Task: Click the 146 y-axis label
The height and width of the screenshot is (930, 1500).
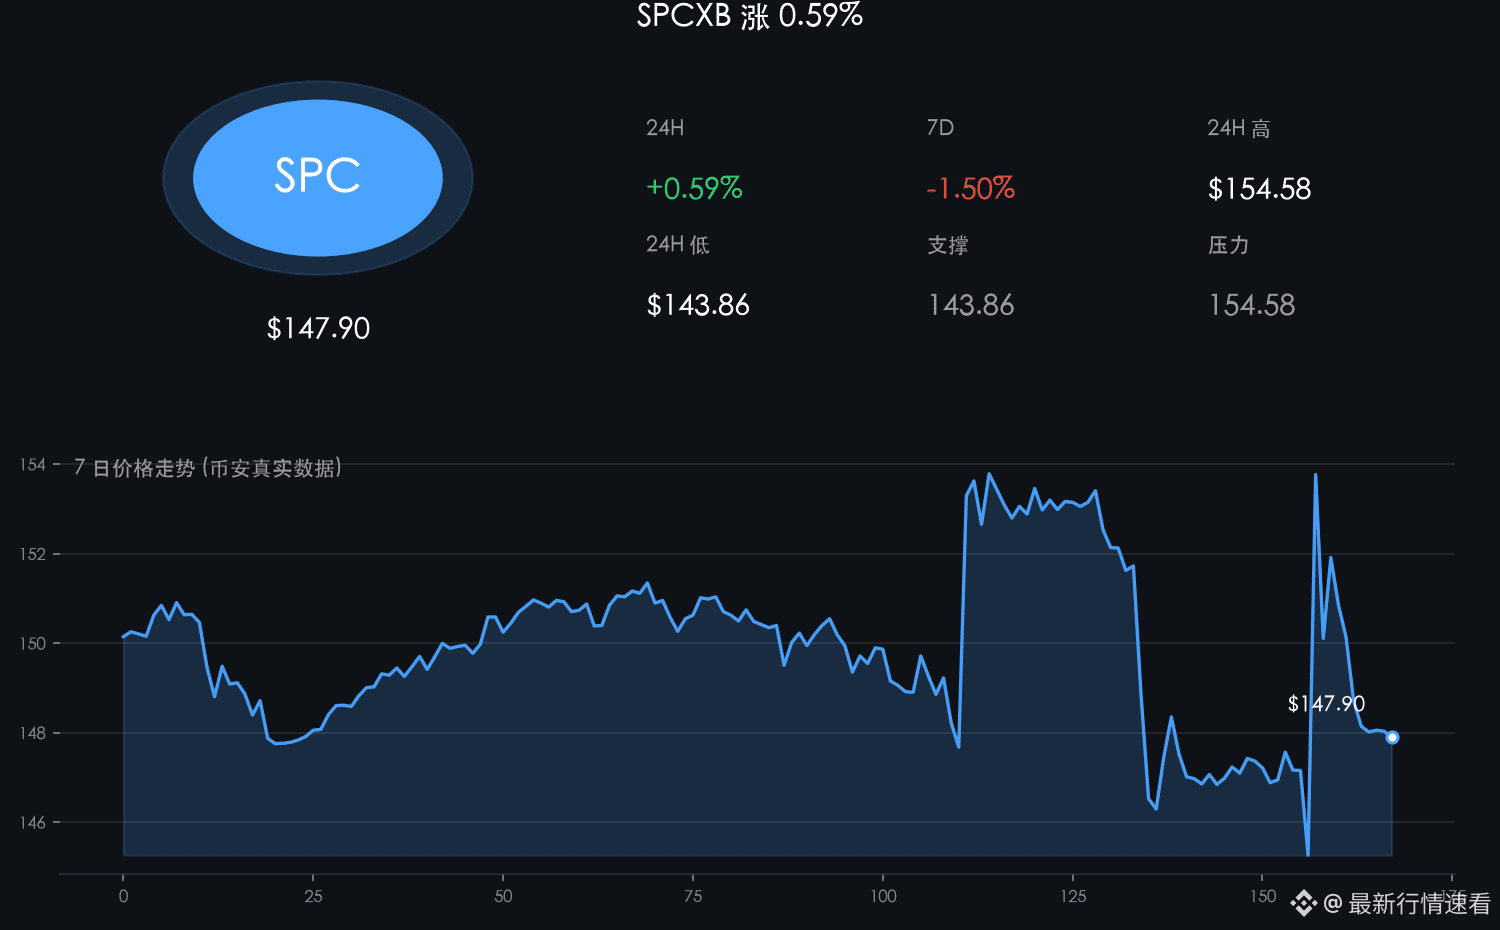Action: [x=33, y=822]
